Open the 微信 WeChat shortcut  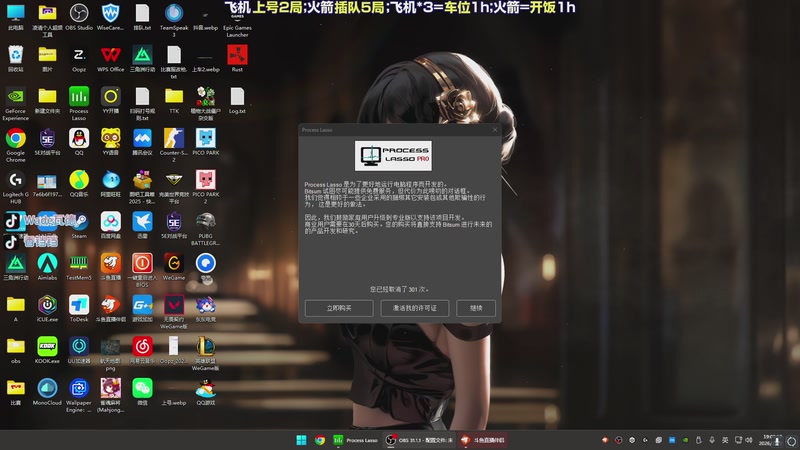142,392
